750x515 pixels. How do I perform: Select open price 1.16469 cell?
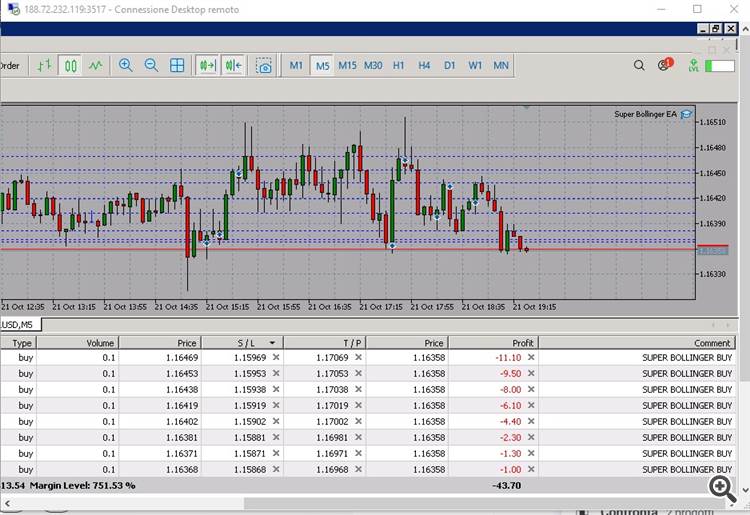(160, 357)
